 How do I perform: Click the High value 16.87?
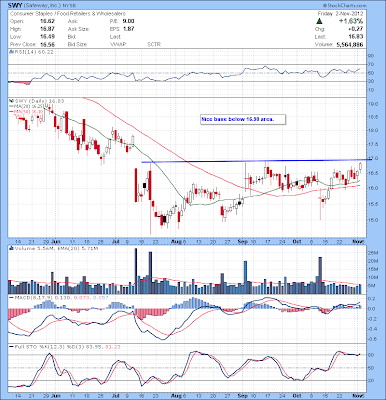pos(48,29)
